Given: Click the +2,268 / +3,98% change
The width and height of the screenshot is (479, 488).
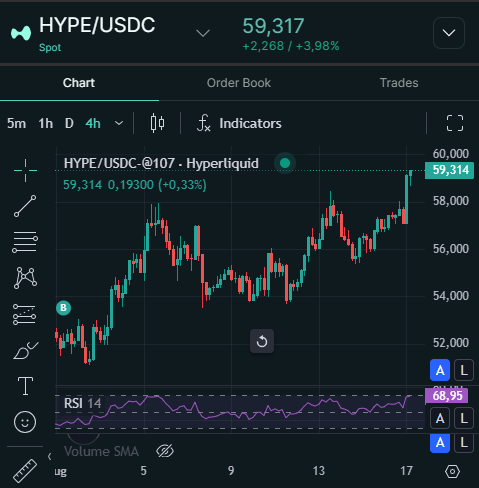Looking at the screenshot, I should point(291,46).
